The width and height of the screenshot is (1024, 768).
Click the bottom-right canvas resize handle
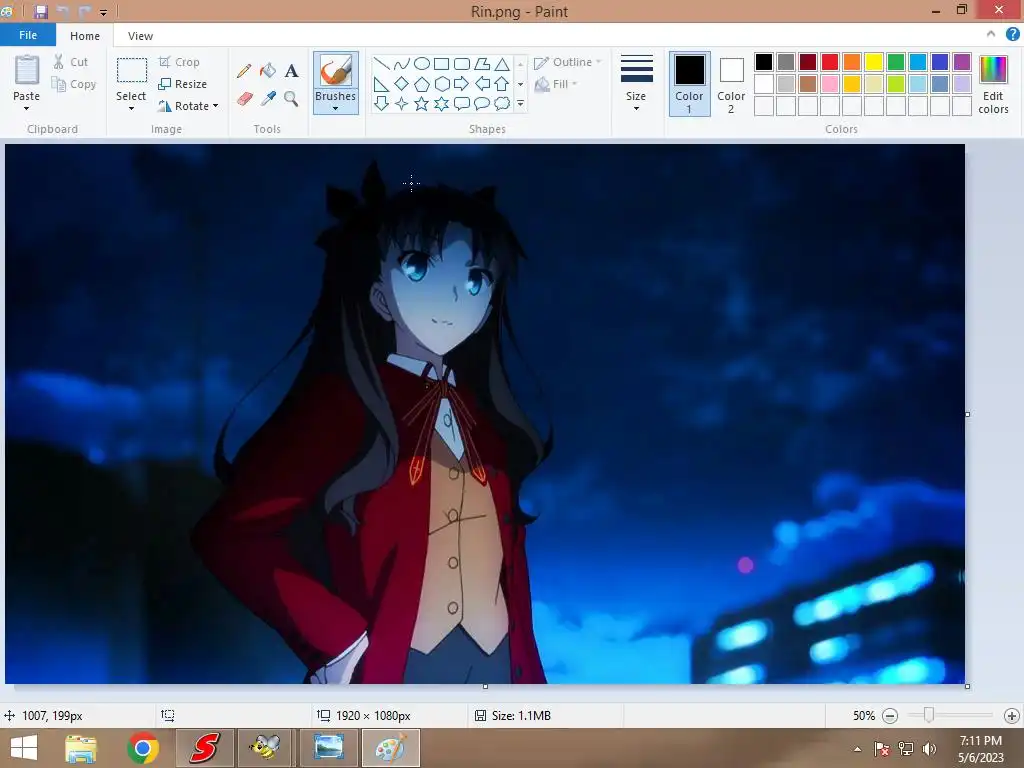(967, 686)
